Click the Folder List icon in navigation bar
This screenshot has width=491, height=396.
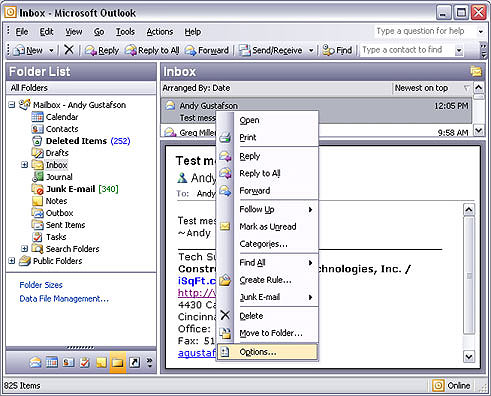[118, 362]
